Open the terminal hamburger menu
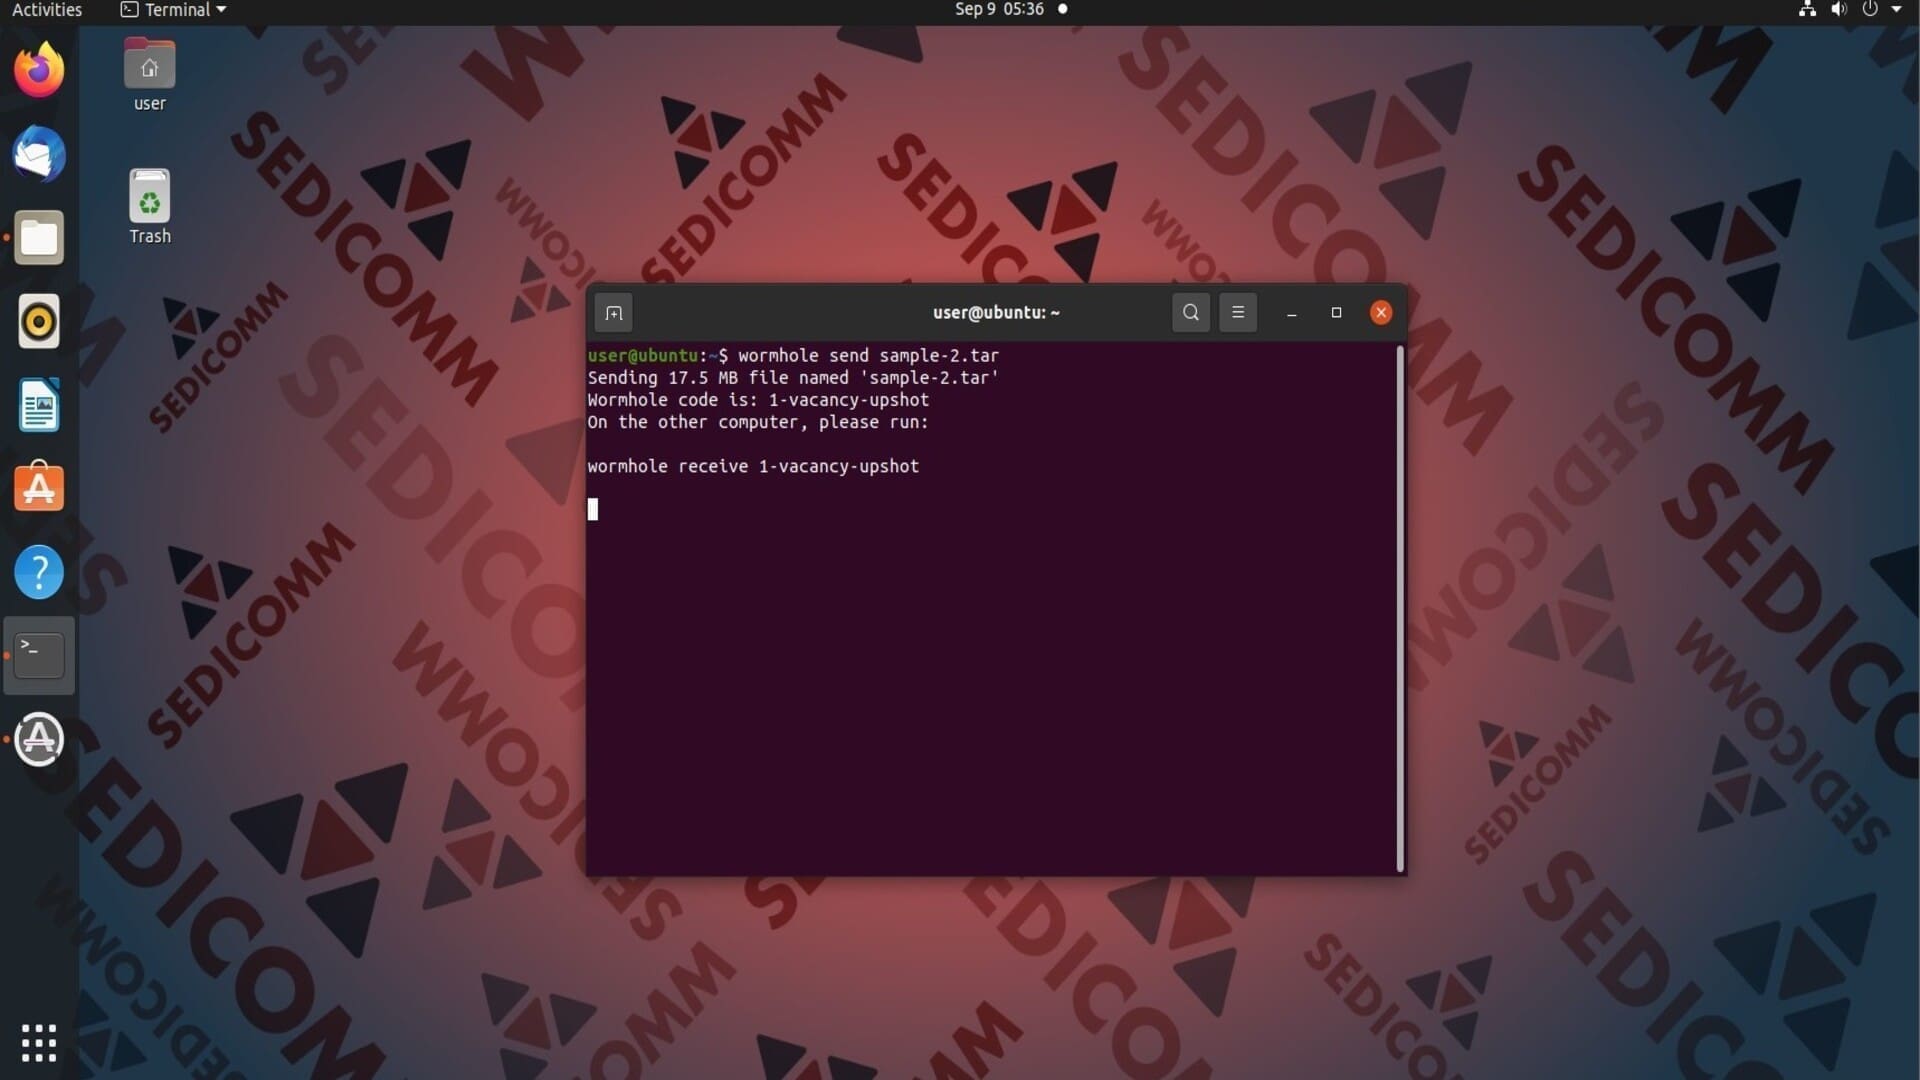This screenshot has width=1920, height=1080. [x=1238, y=313]
